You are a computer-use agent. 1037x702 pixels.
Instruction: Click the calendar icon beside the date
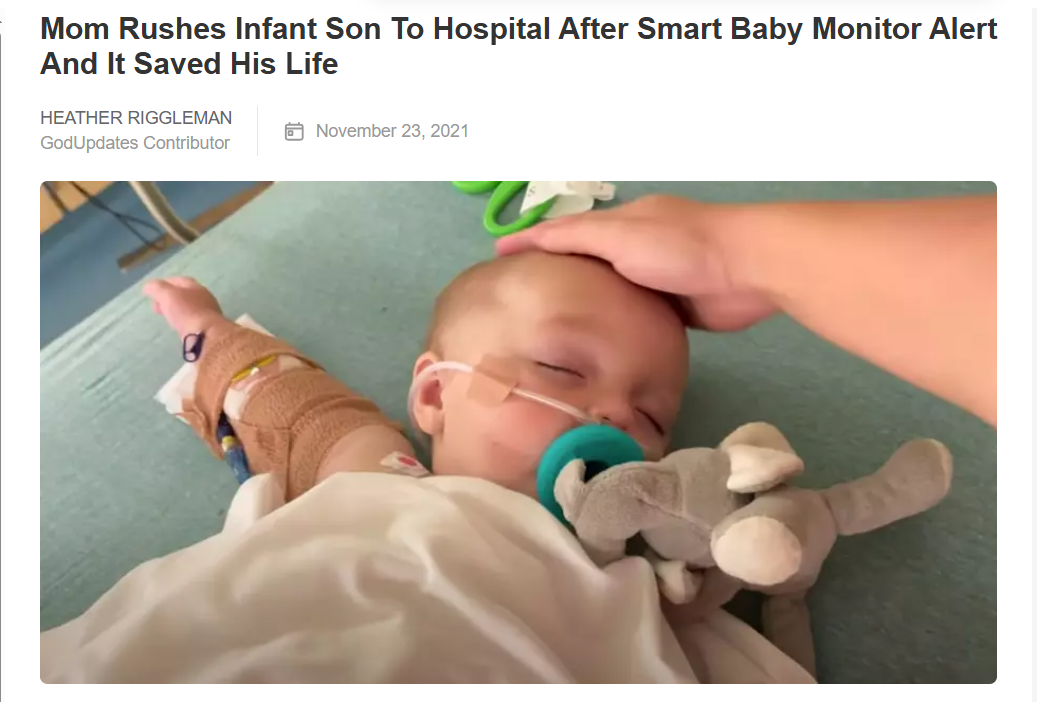294,131
